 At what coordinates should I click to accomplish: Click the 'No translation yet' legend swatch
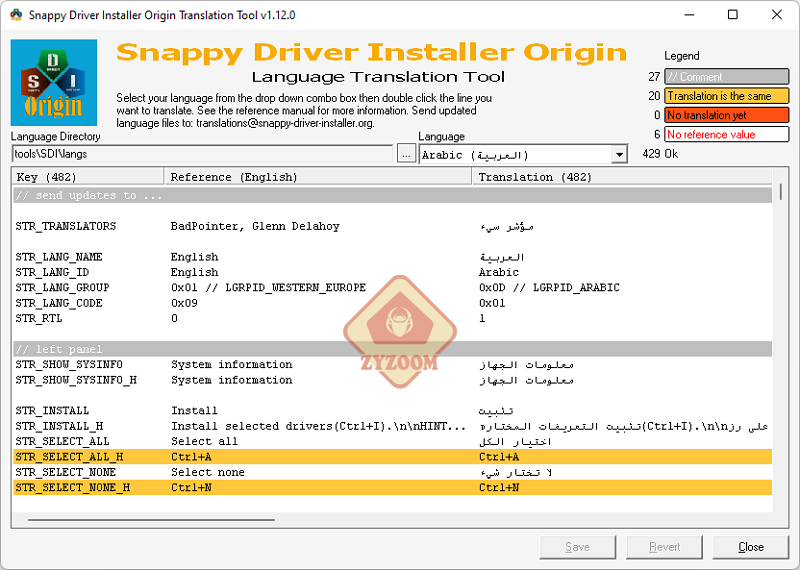click(x=727, y=115)
